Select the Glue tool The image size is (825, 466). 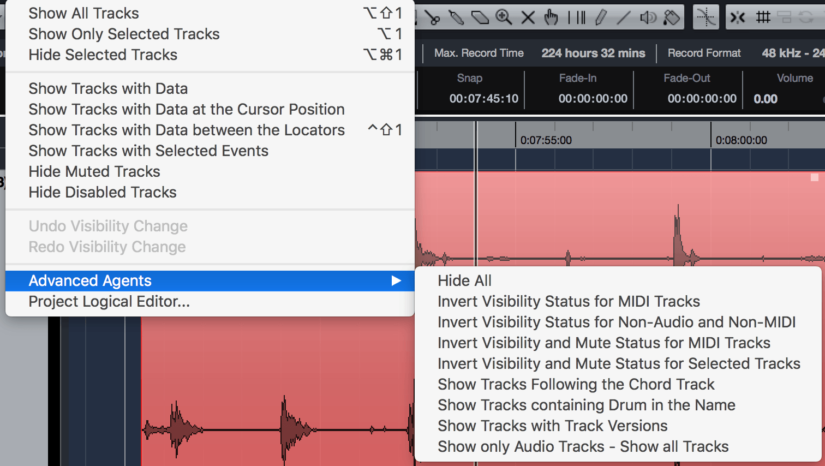tap(456, 18)
